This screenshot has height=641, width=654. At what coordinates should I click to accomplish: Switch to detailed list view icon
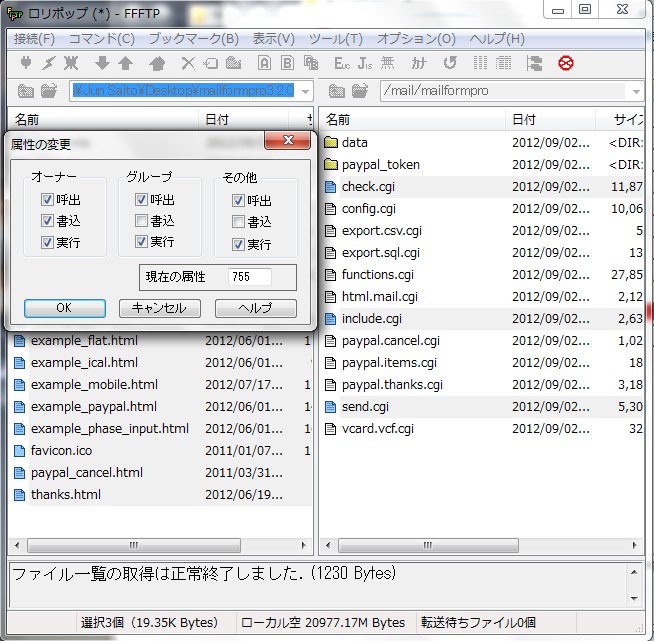pyautogui.click(x=503, y=63)
